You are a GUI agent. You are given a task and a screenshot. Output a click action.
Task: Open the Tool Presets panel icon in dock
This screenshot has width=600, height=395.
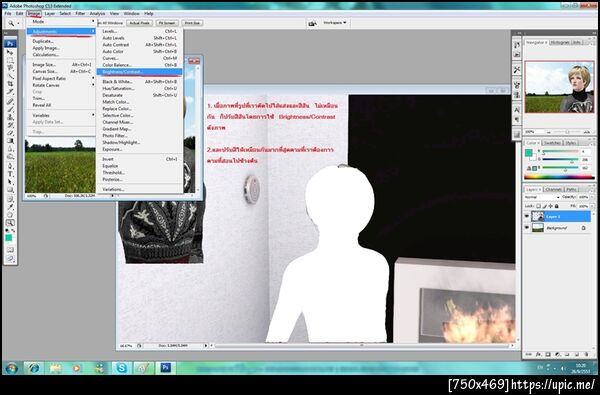coord(517,70)
